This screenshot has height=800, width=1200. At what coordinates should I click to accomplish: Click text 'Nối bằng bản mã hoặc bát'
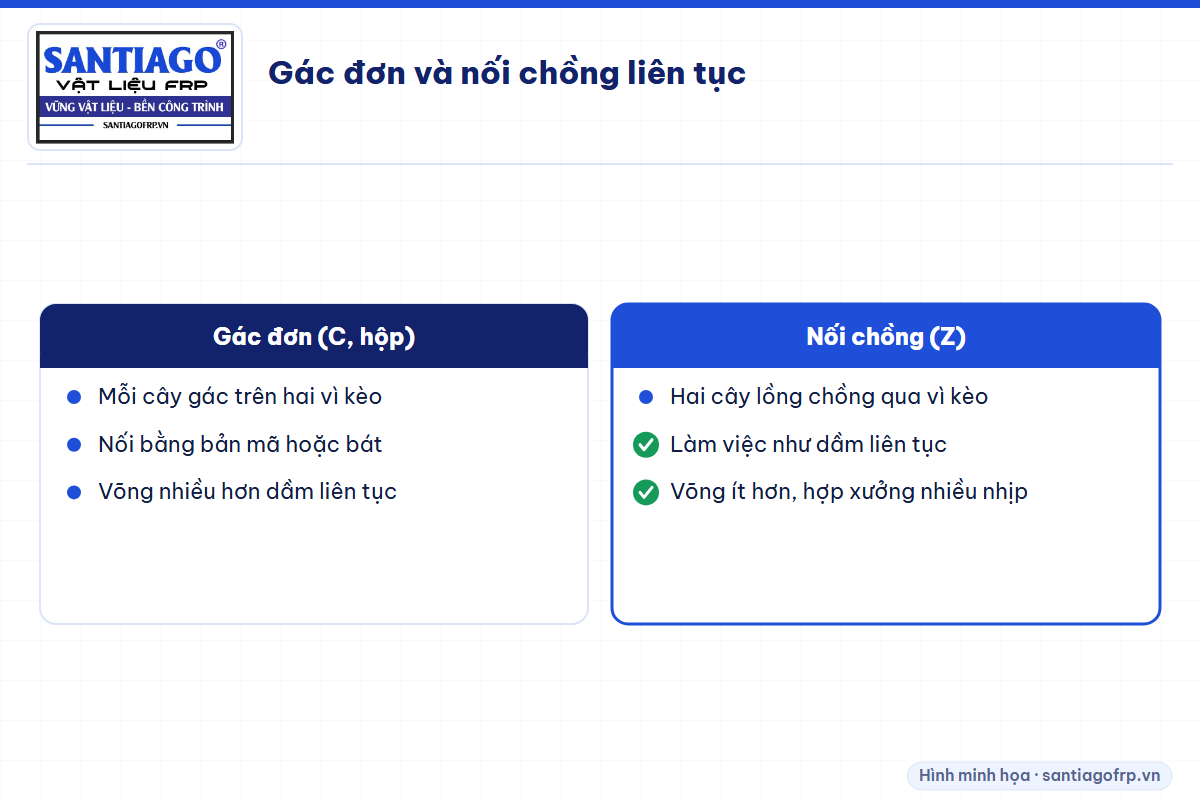point(240,444)
